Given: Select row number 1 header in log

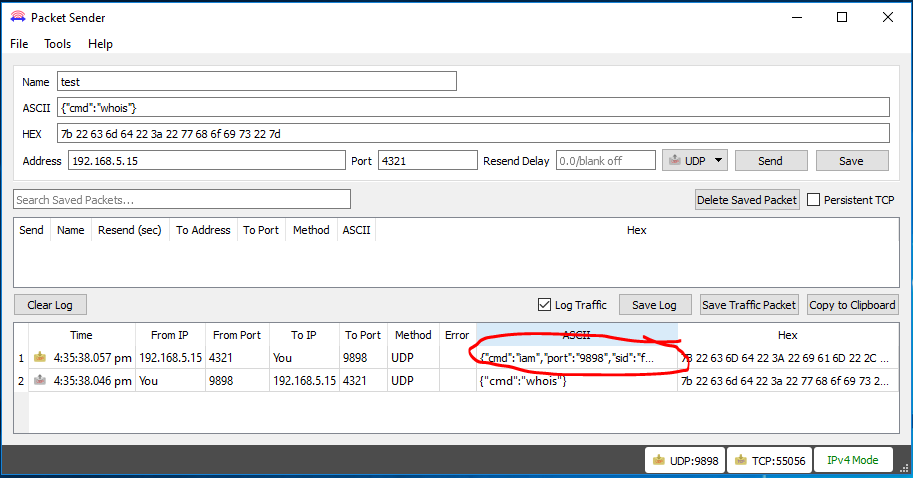Looking at the screenshot, I should [21, 357].
